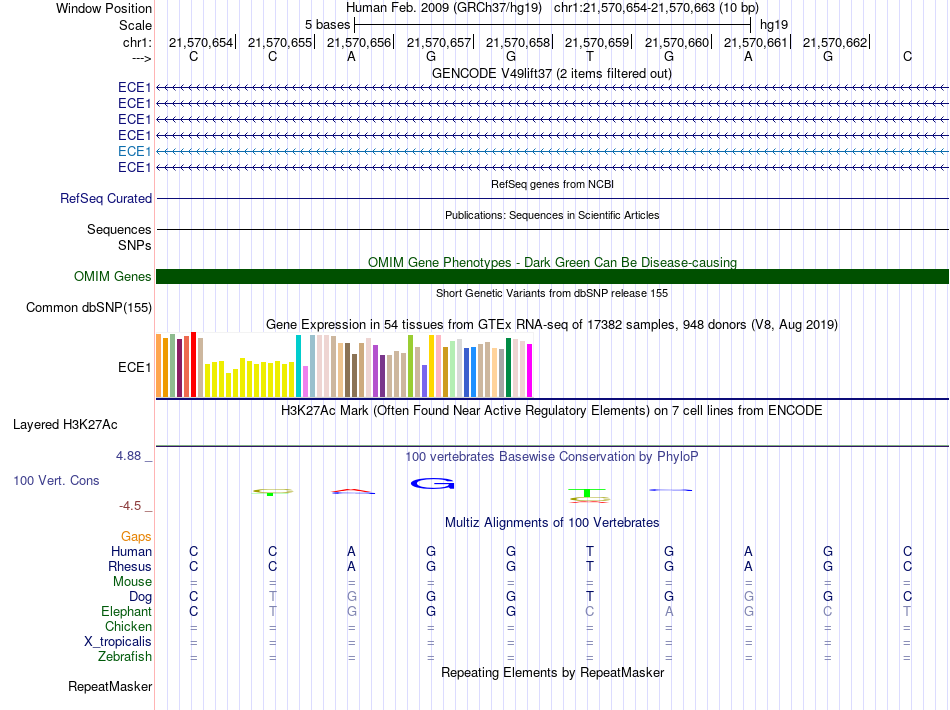The image size is (950, 710).
Task: Select the large blue G conservation logo
Action: coord(432,483)
